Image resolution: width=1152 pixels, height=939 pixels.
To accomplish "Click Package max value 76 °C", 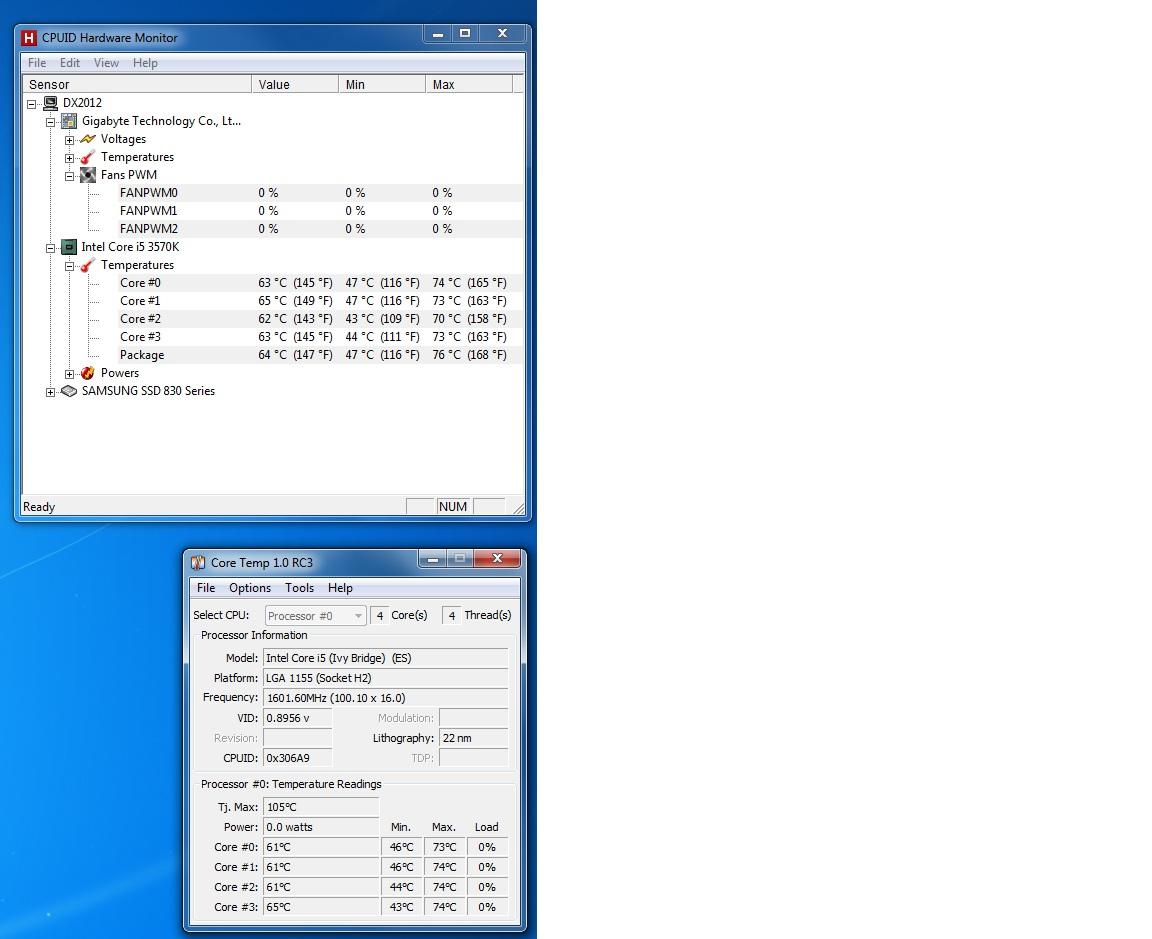I will [469, 355].
